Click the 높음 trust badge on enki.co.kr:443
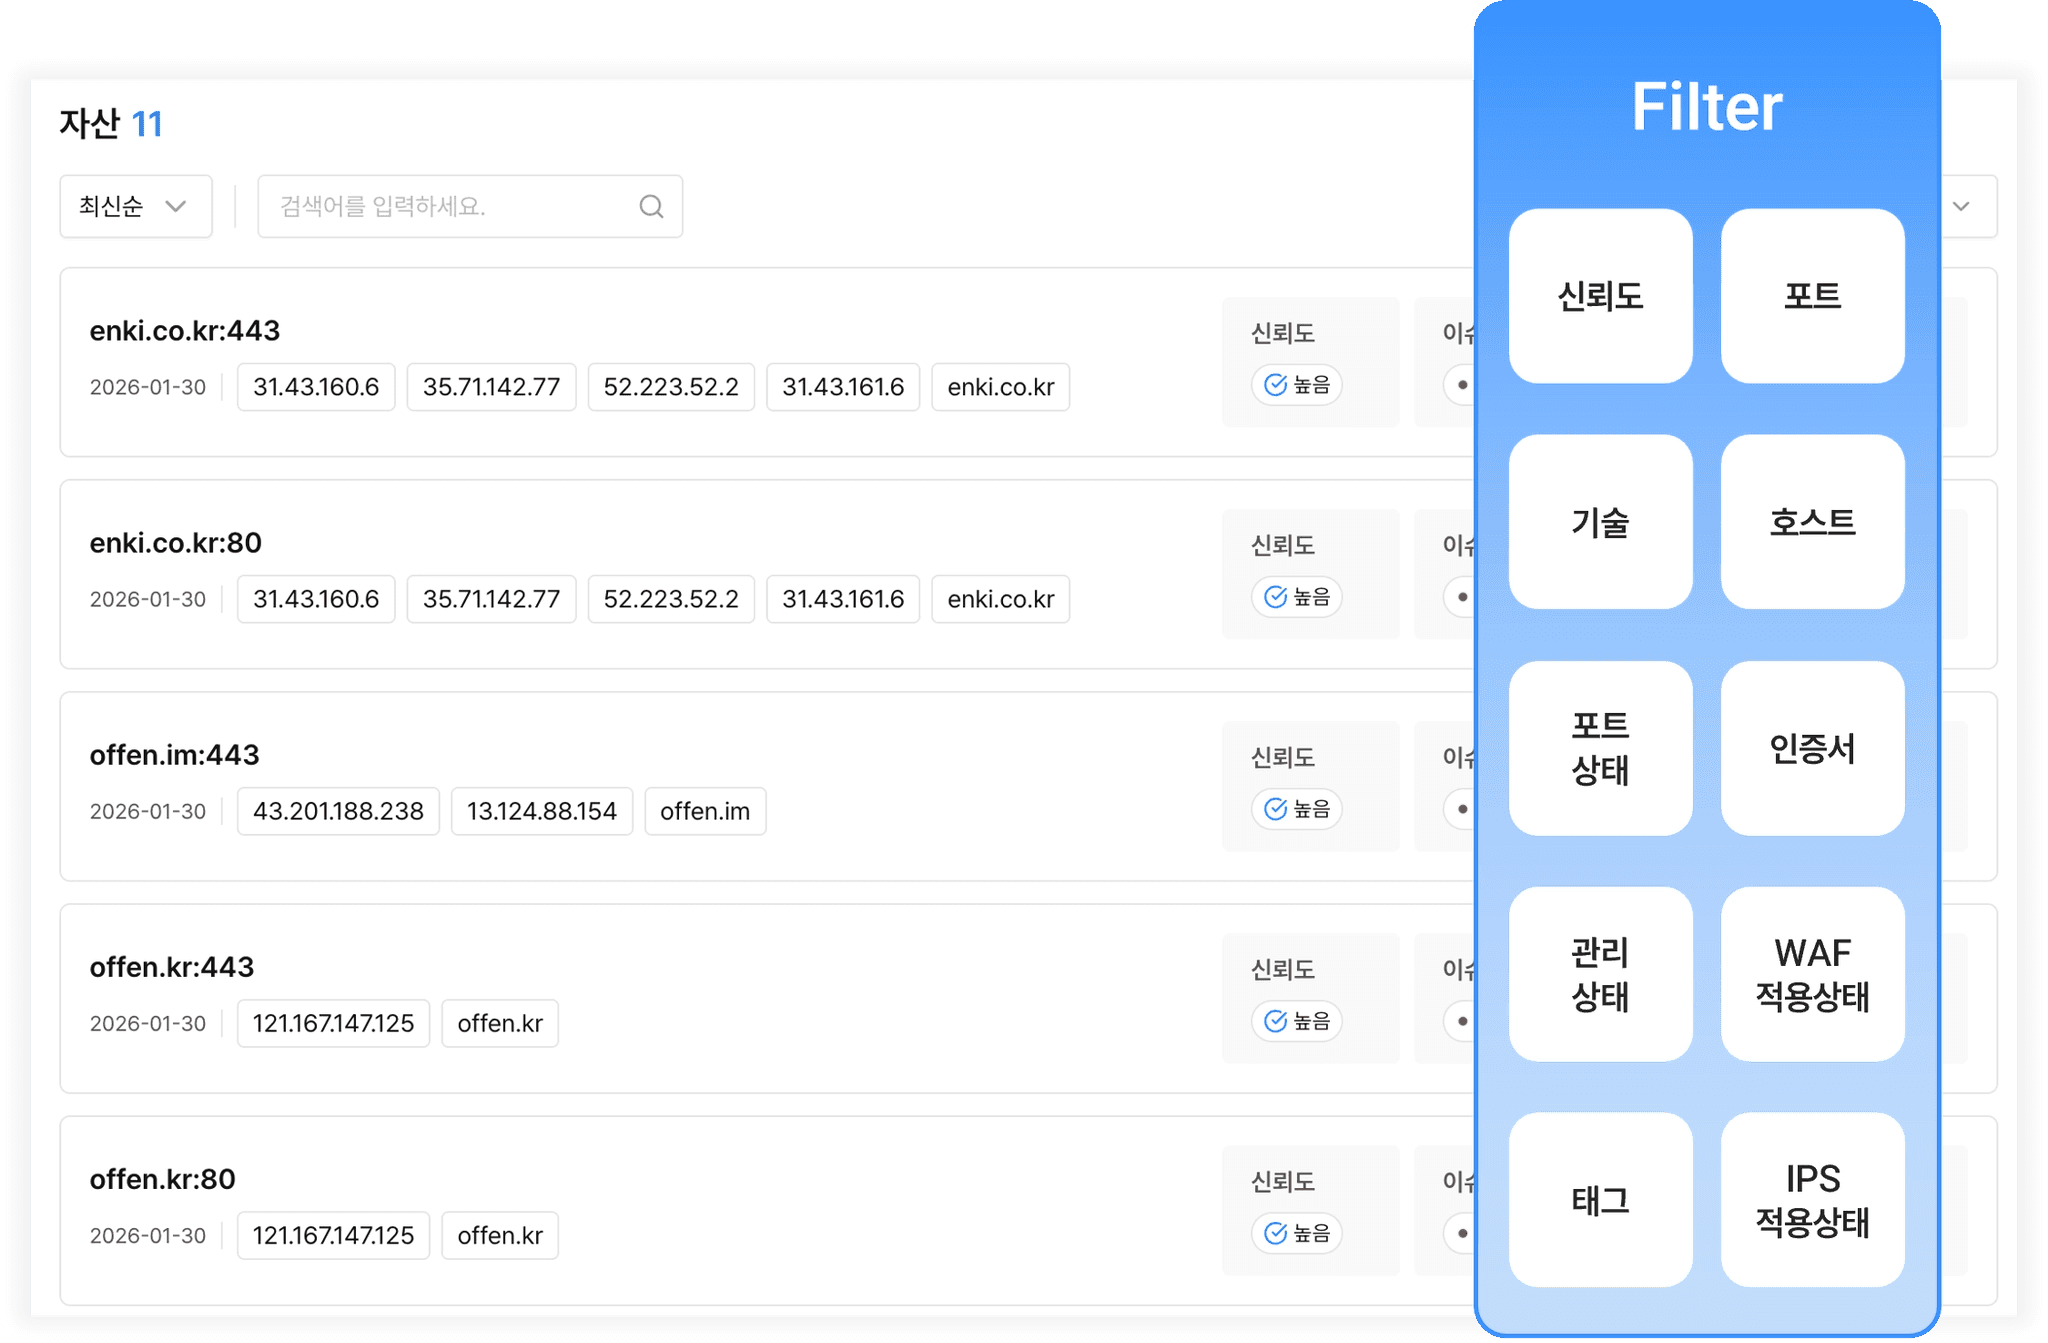 pyautogui.click(x=1296, y=385)
